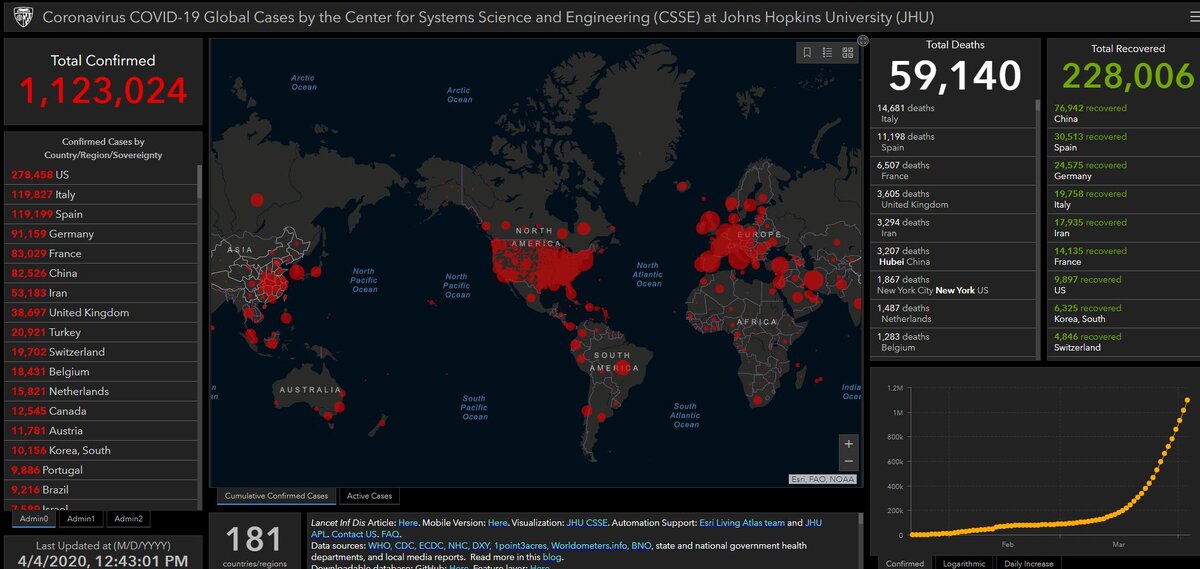Select Spain in confirmed cases list

[101, 214]
